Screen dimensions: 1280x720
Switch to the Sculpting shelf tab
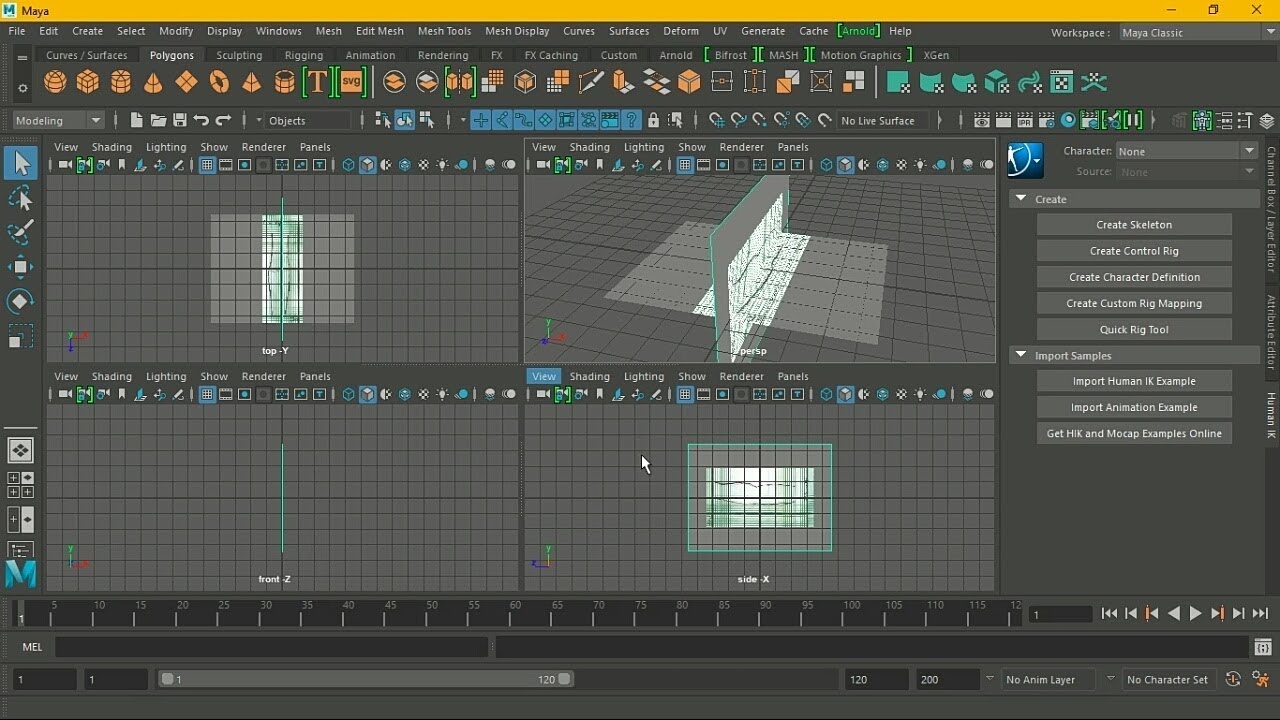coord(239,55)
